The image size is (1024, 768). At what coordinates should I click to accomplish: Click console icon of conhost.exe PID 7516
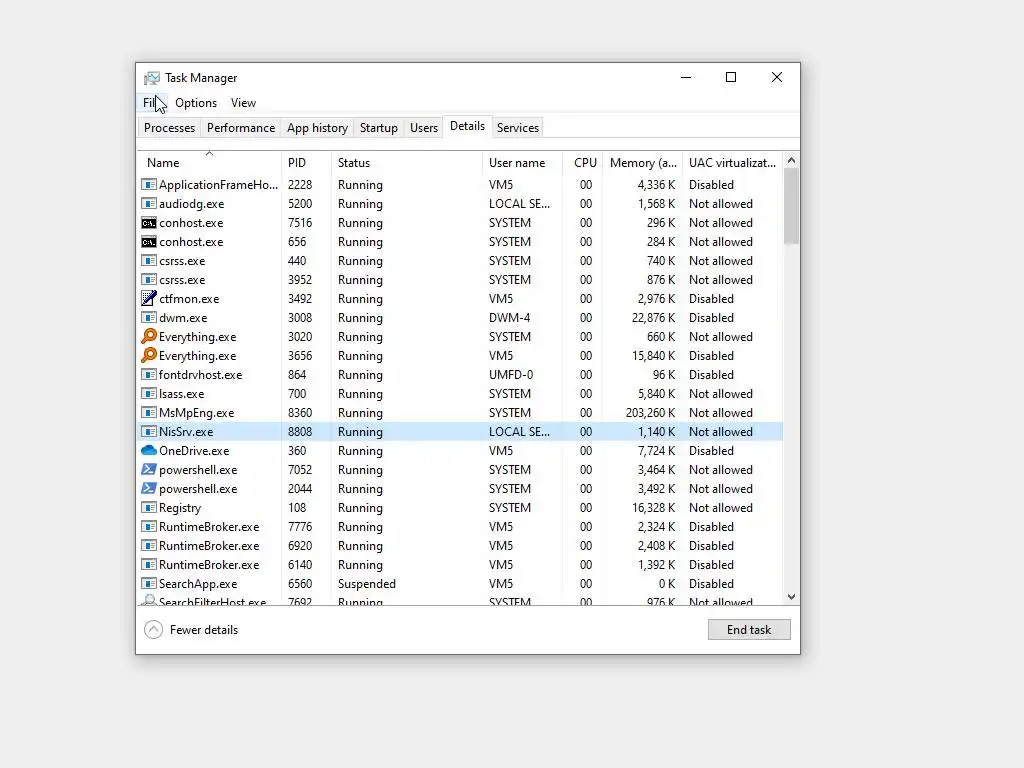(149, 223)
